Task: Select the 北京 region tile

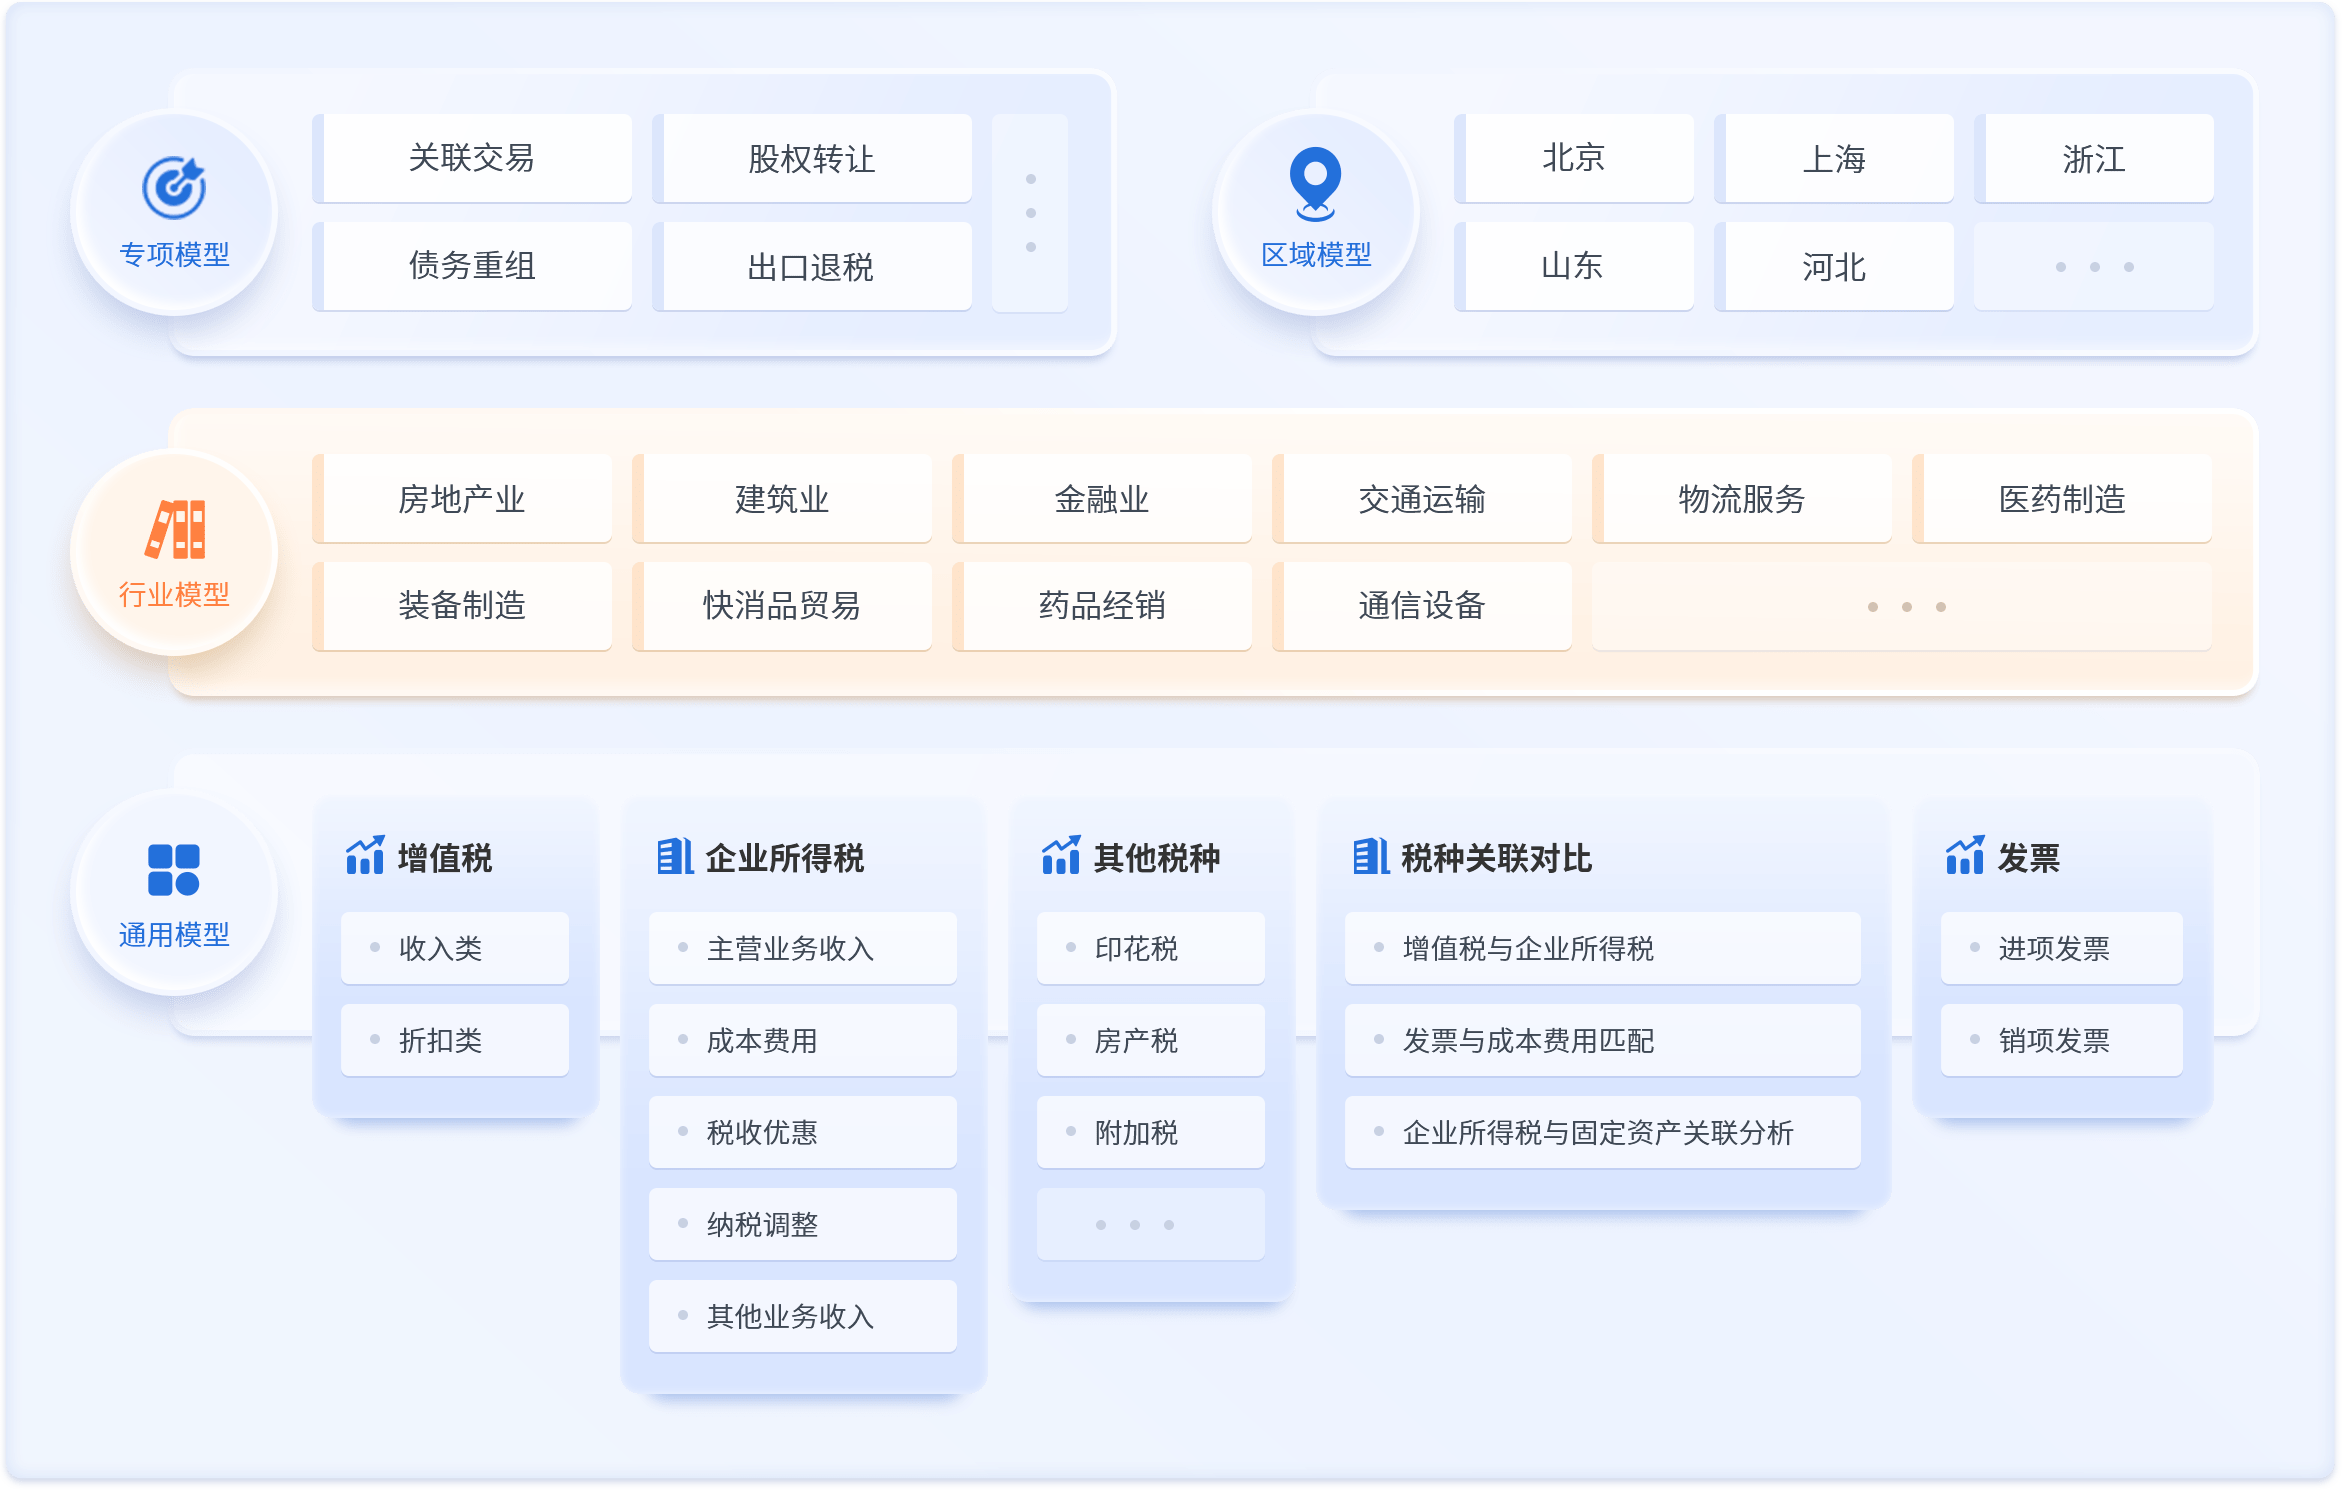Action: (1574, 158)
